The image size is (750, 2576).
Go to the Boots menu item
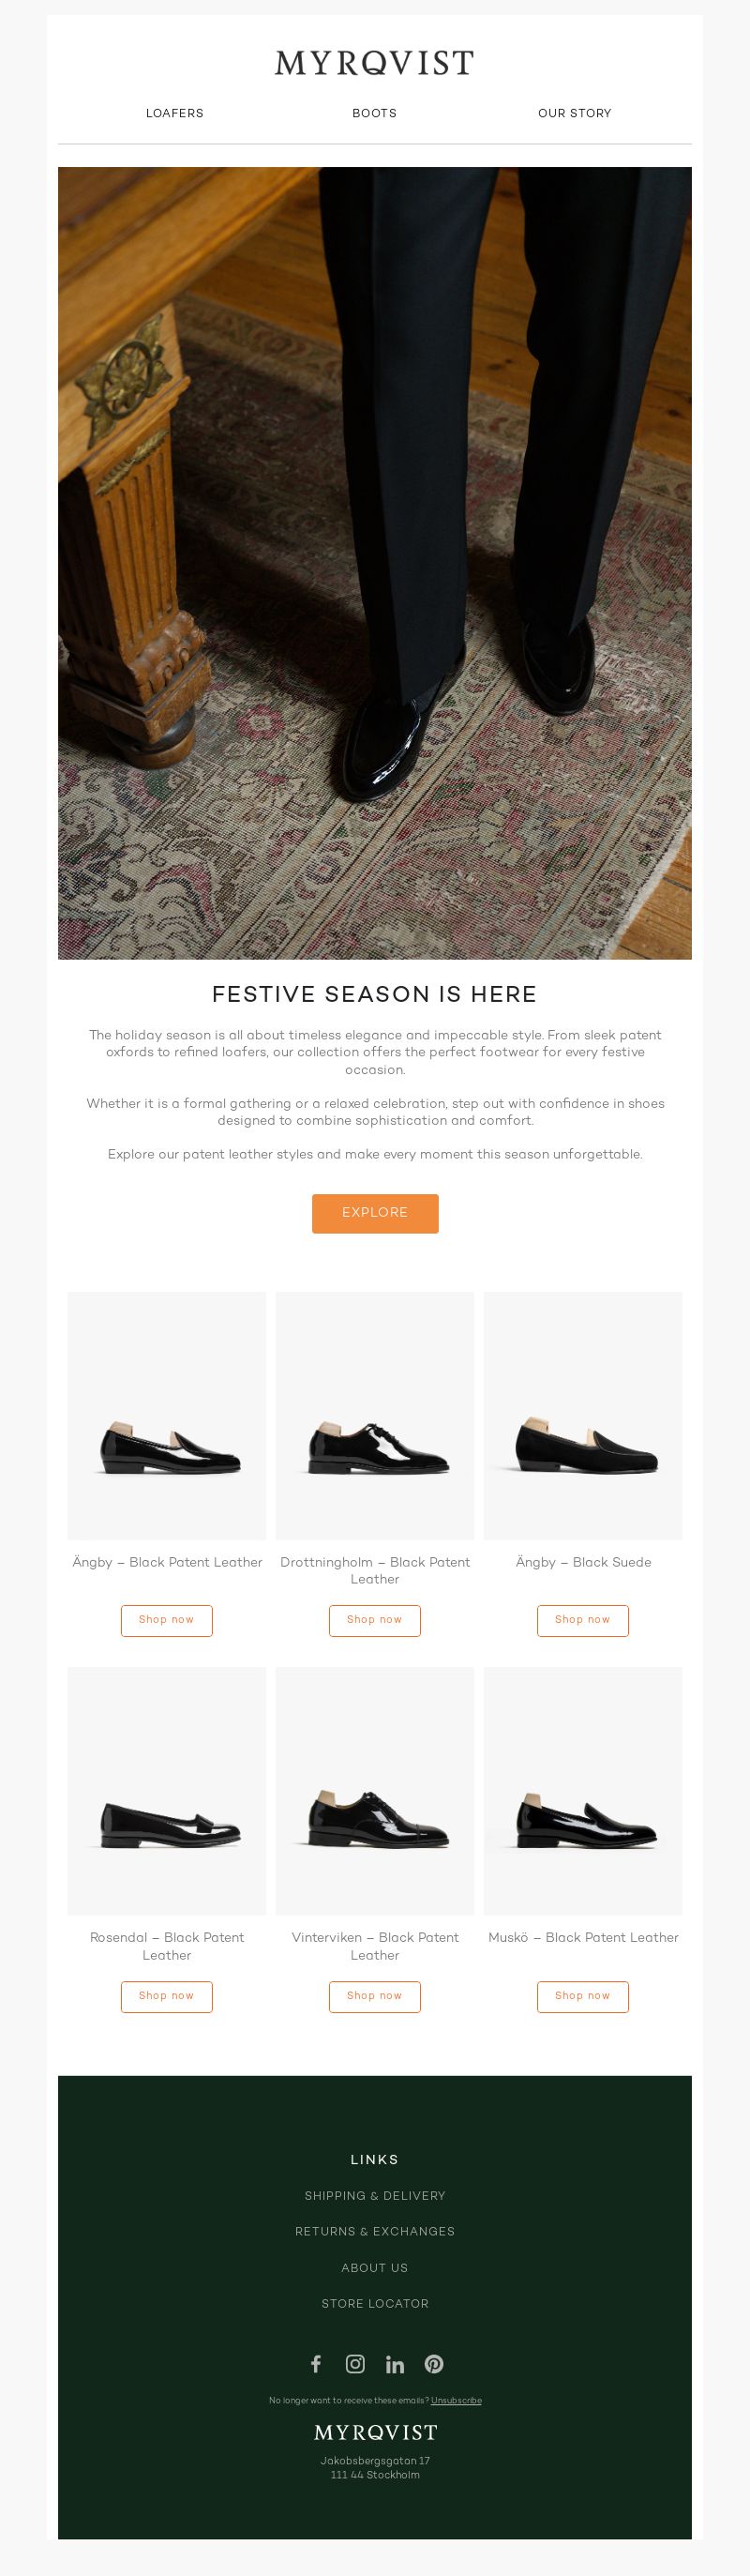375,113
